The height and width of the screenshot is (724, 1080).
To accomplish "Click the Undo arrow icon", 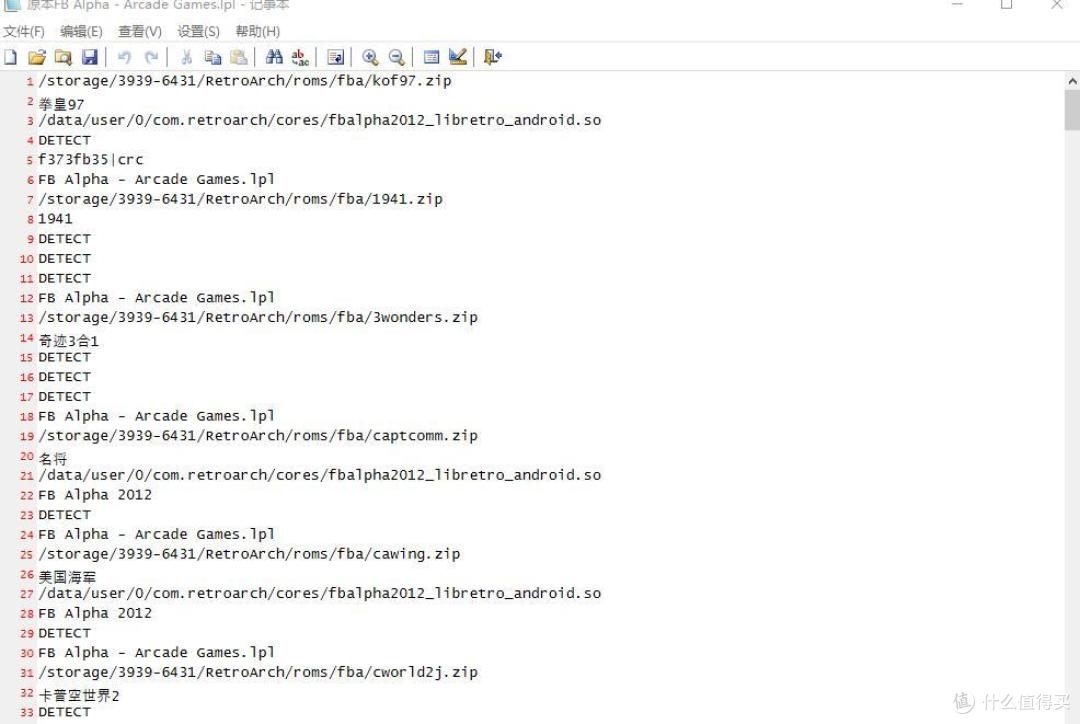I will (125, 57).
